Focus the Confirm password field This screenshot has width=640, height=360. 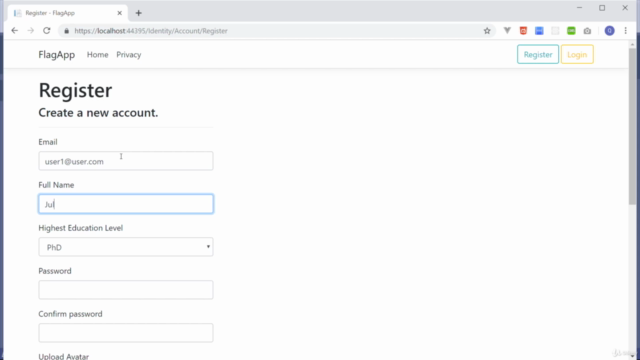[x=126, y=333]
